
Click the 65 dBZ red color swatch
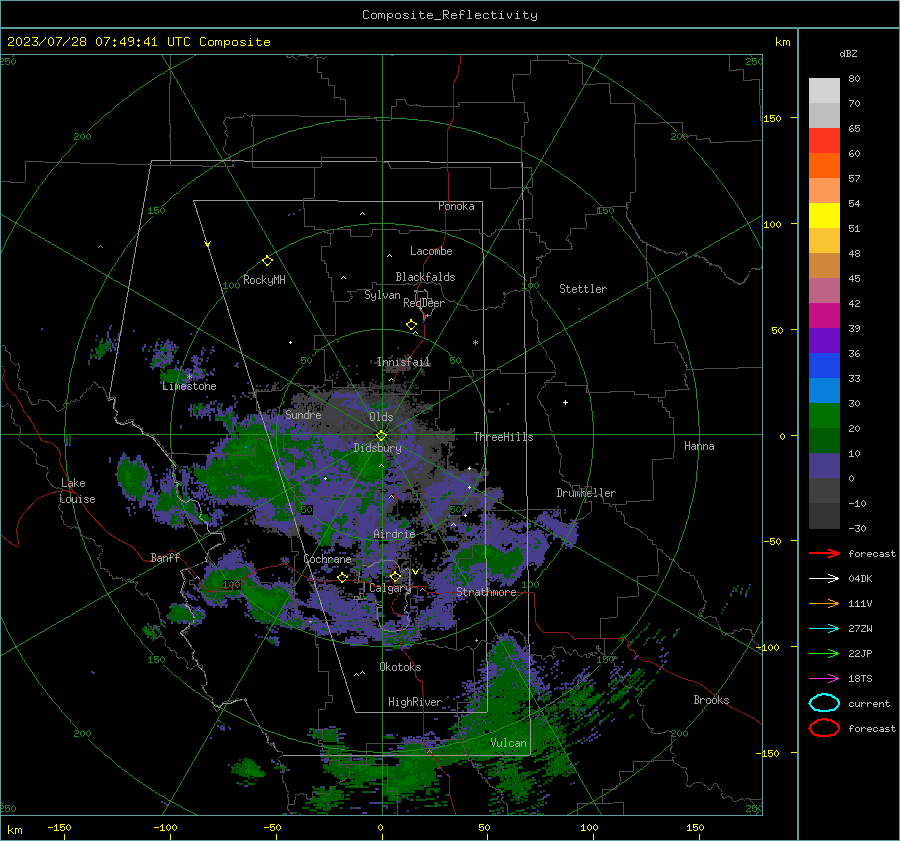(x=824, y=140)
